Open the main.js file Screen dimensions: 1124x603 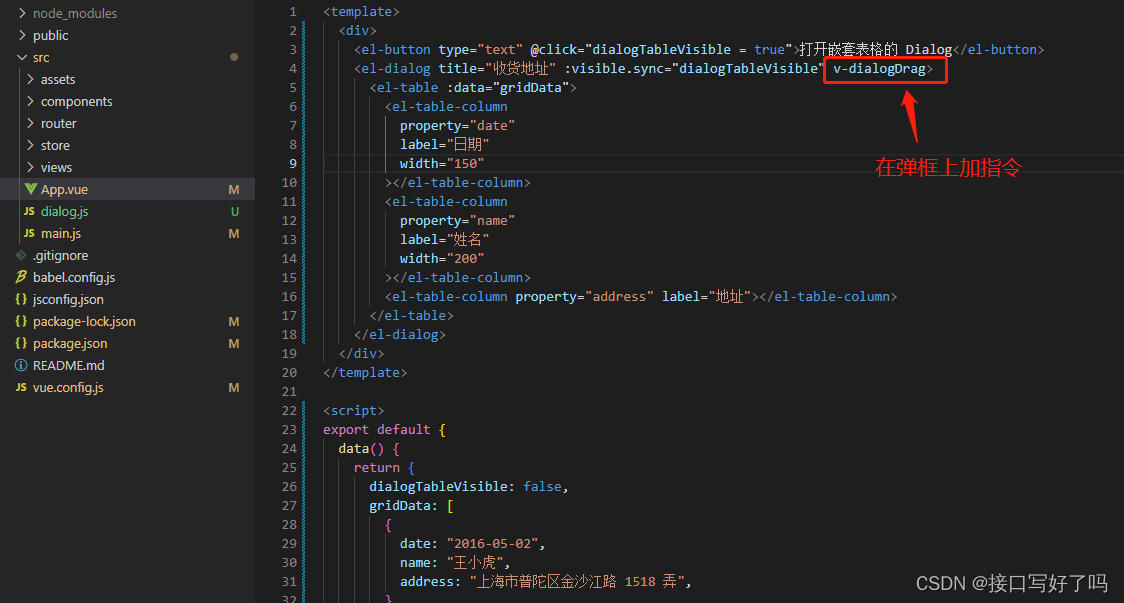pyautogui.click(x=61, y=234)
